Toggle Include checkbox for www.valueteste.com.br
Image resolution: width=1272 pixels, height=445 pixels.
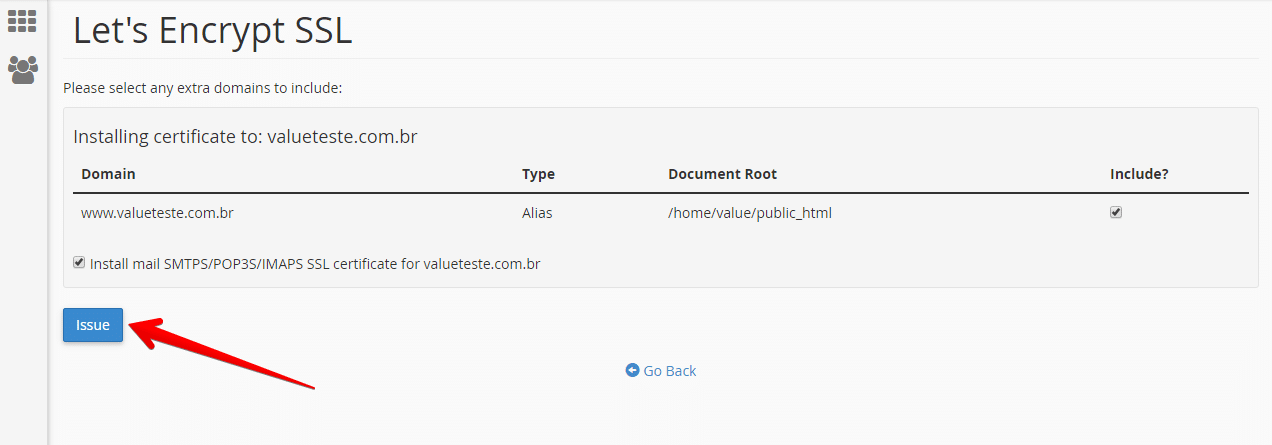tap(1116, 212)
